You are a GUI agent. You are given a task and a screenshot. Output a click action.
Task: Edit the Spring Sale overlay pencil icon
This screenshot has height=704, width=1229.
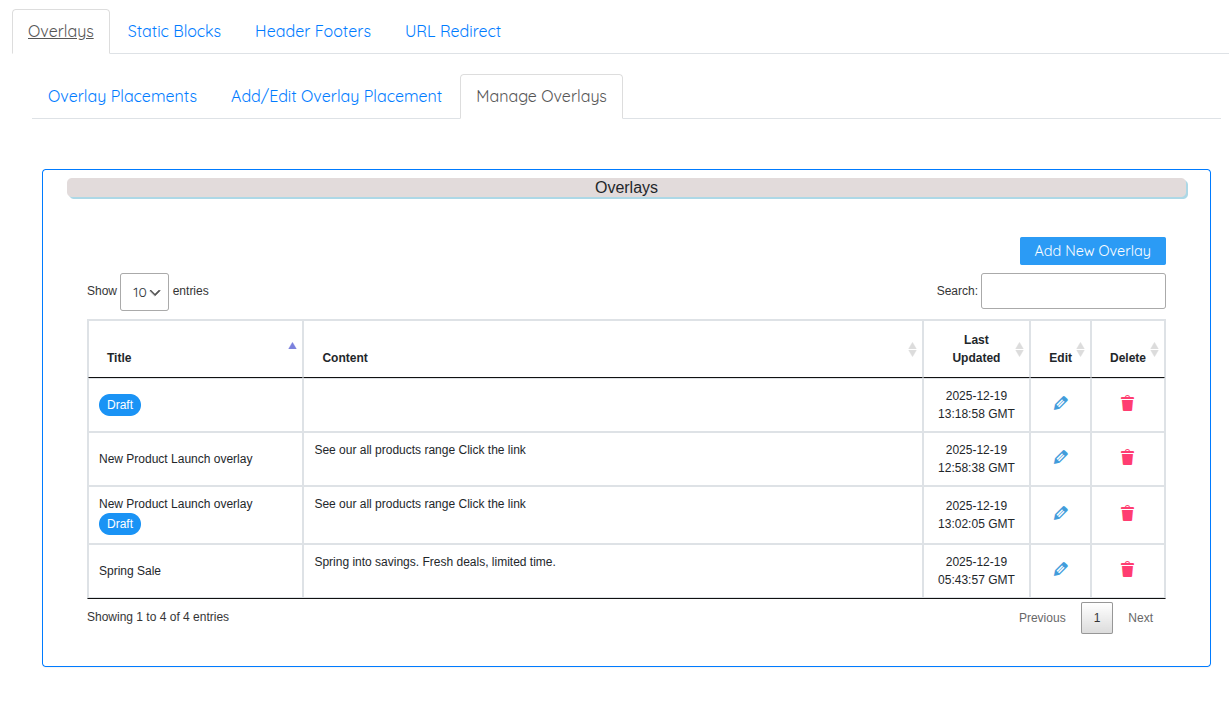pyautogui.click(x=1060, y=570)
